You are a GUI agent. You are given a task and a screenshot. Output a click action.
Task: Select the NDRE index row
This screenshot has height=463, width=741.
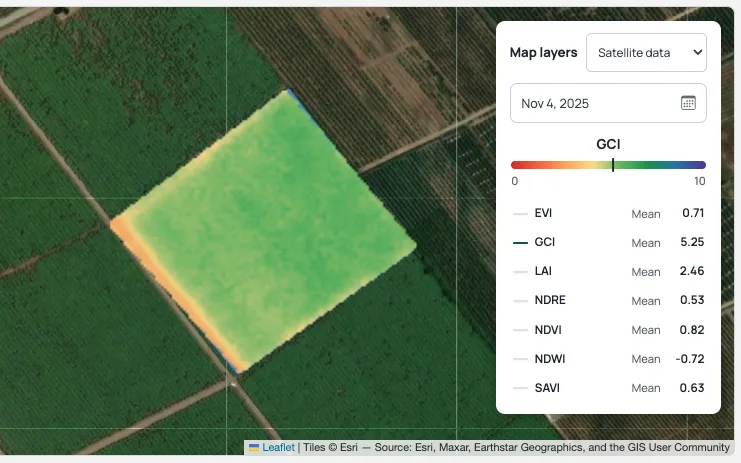click(608, 300)
